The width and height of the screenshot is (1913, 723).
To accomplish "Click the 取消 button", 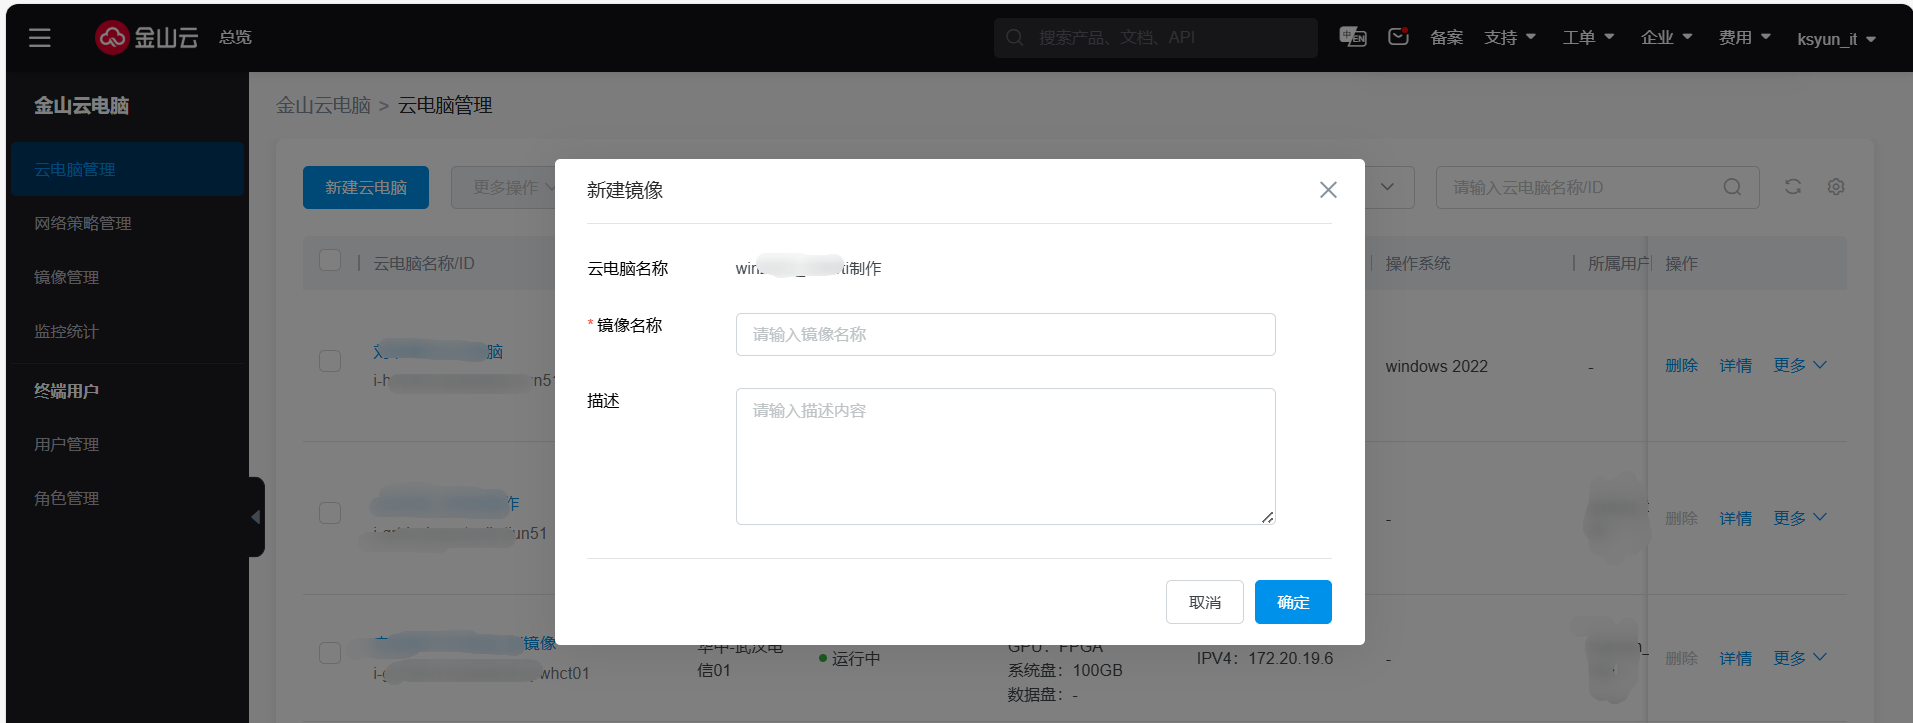I will pos(1204,602).
